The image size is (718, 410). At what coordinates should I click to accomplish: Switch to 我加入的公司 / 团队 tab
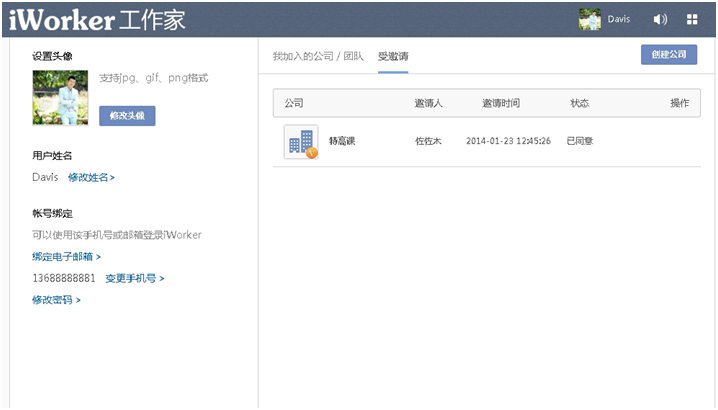coord(318,56)
